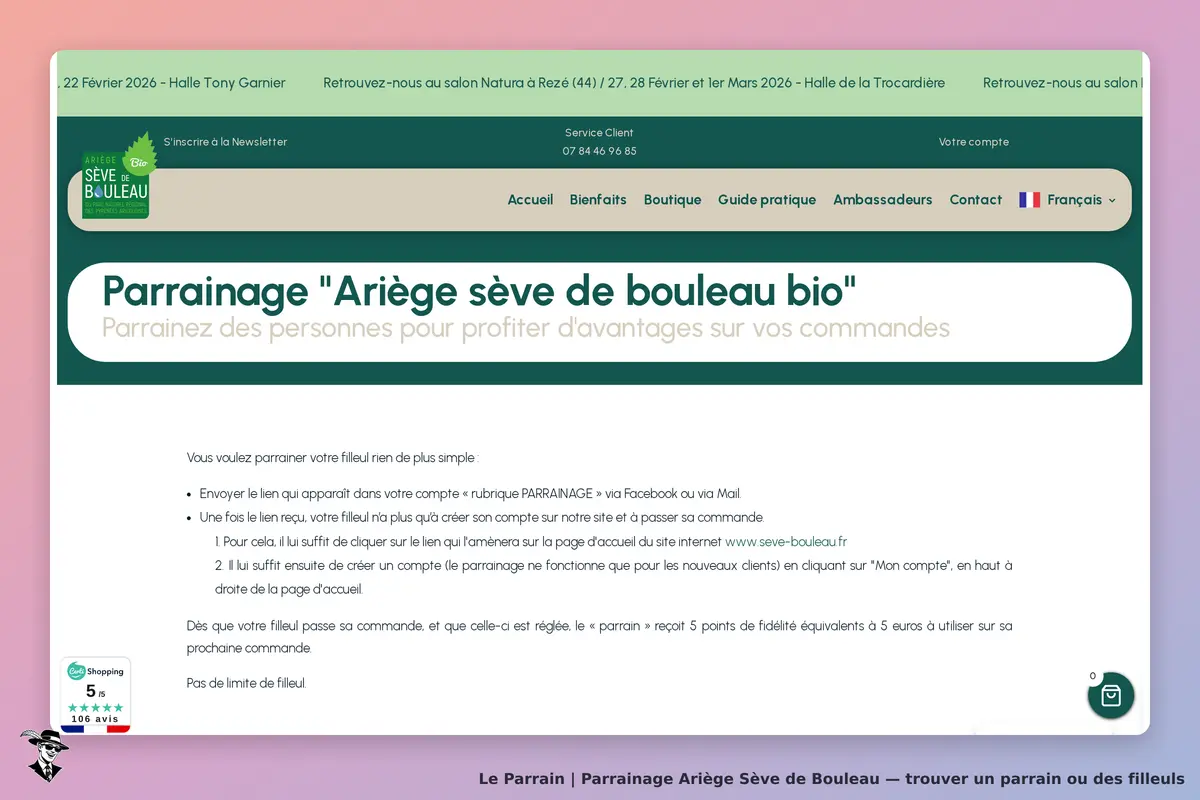Open the Shopping reviews badge
The height and width of the screenshot is (800, 1200).
pos(96,695)
